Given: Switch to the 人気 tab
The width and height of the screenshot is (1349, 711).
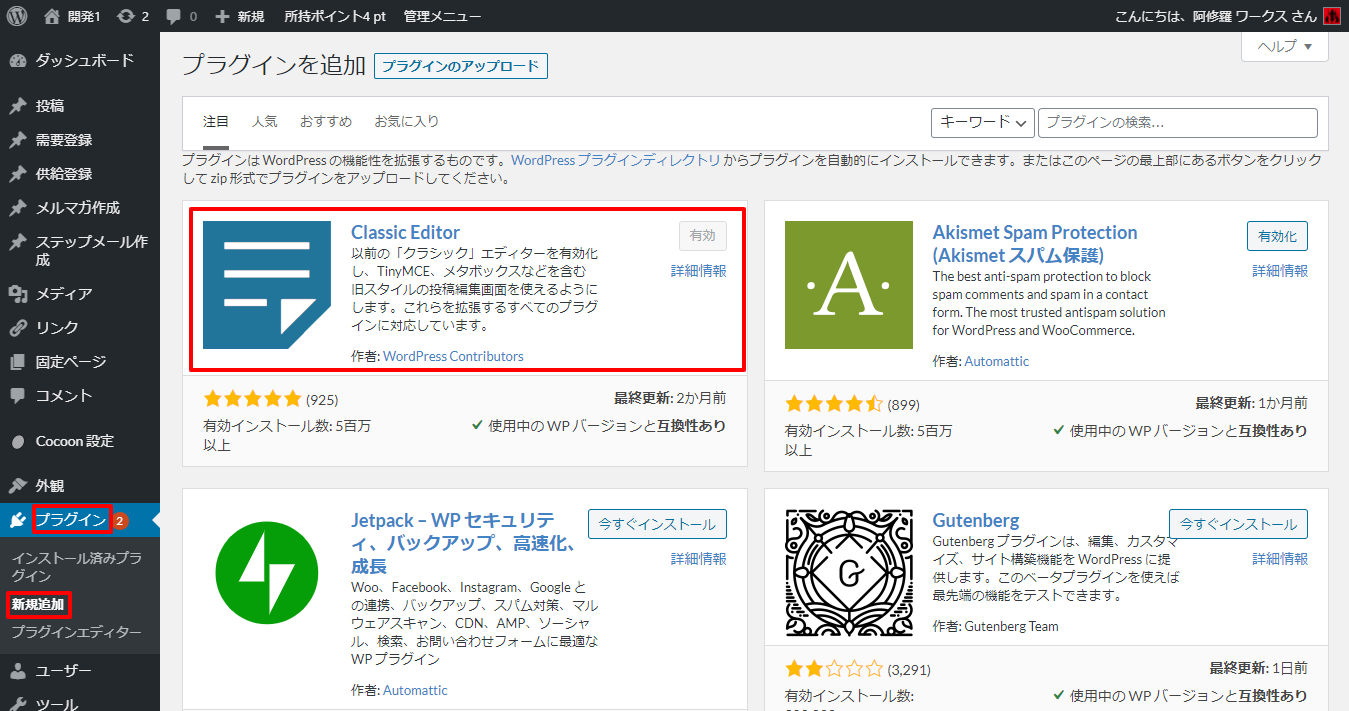Looking at the screenshot, I should (265, 122).
